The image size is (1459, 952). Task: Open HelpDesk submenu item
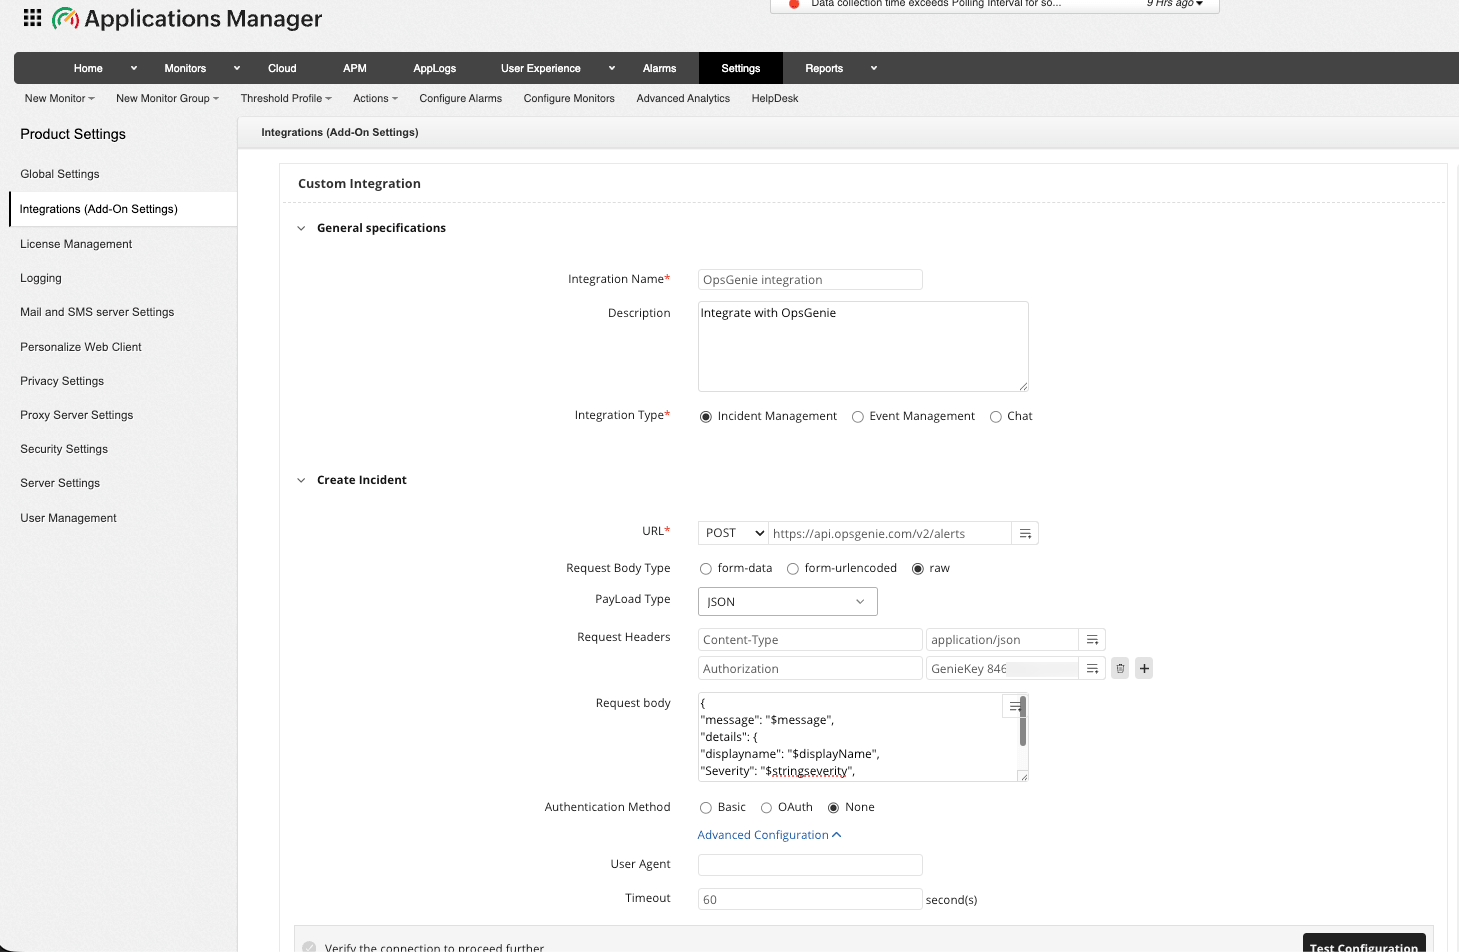tap(775, 98)
